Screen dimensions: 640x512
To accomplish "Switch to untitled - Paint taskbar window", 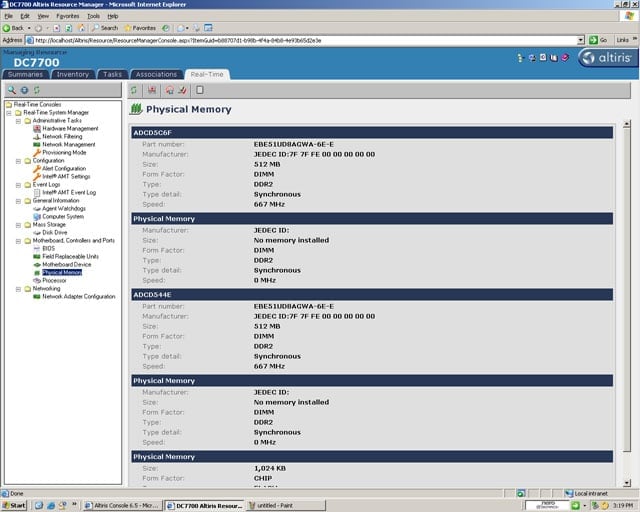I will (287, 505).
